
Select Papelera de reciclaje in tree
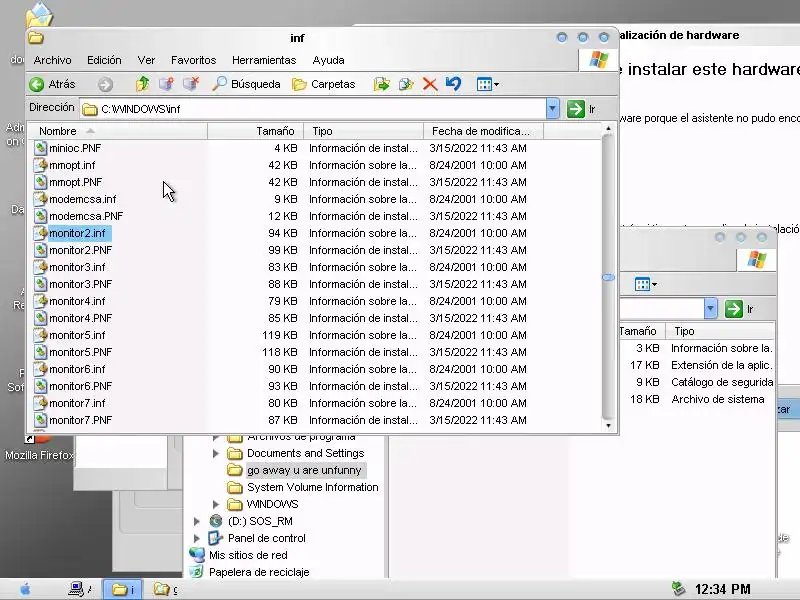click(249, 572)
